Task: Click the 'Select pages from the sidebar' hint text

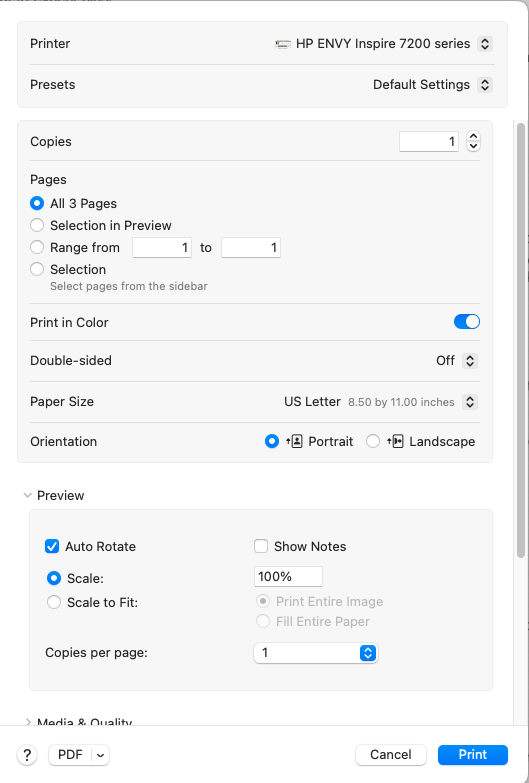Action: (129, 286)
